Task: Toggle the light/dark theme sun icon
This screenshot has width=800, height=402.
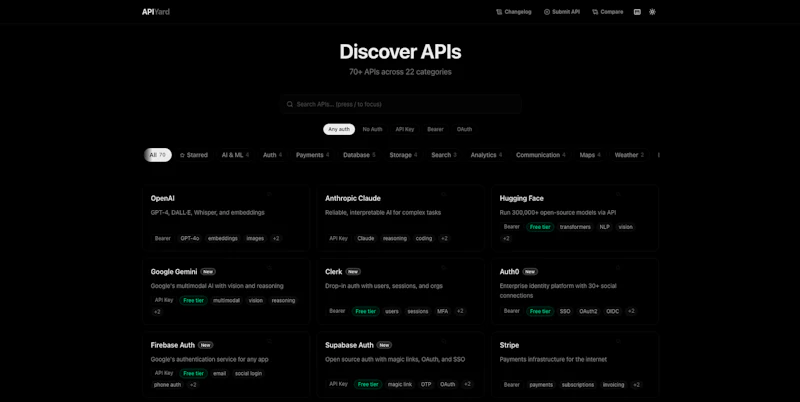Action: (652, 12)
